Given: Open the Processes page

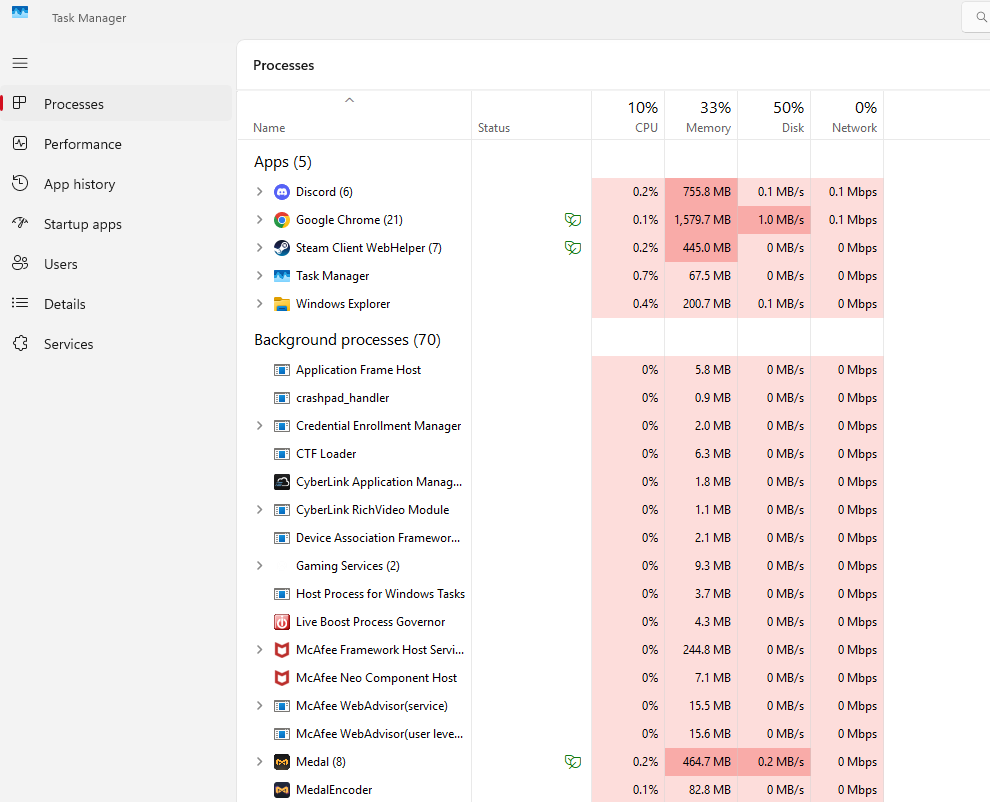Looking at the screenshot, I should tap(116, 104).
